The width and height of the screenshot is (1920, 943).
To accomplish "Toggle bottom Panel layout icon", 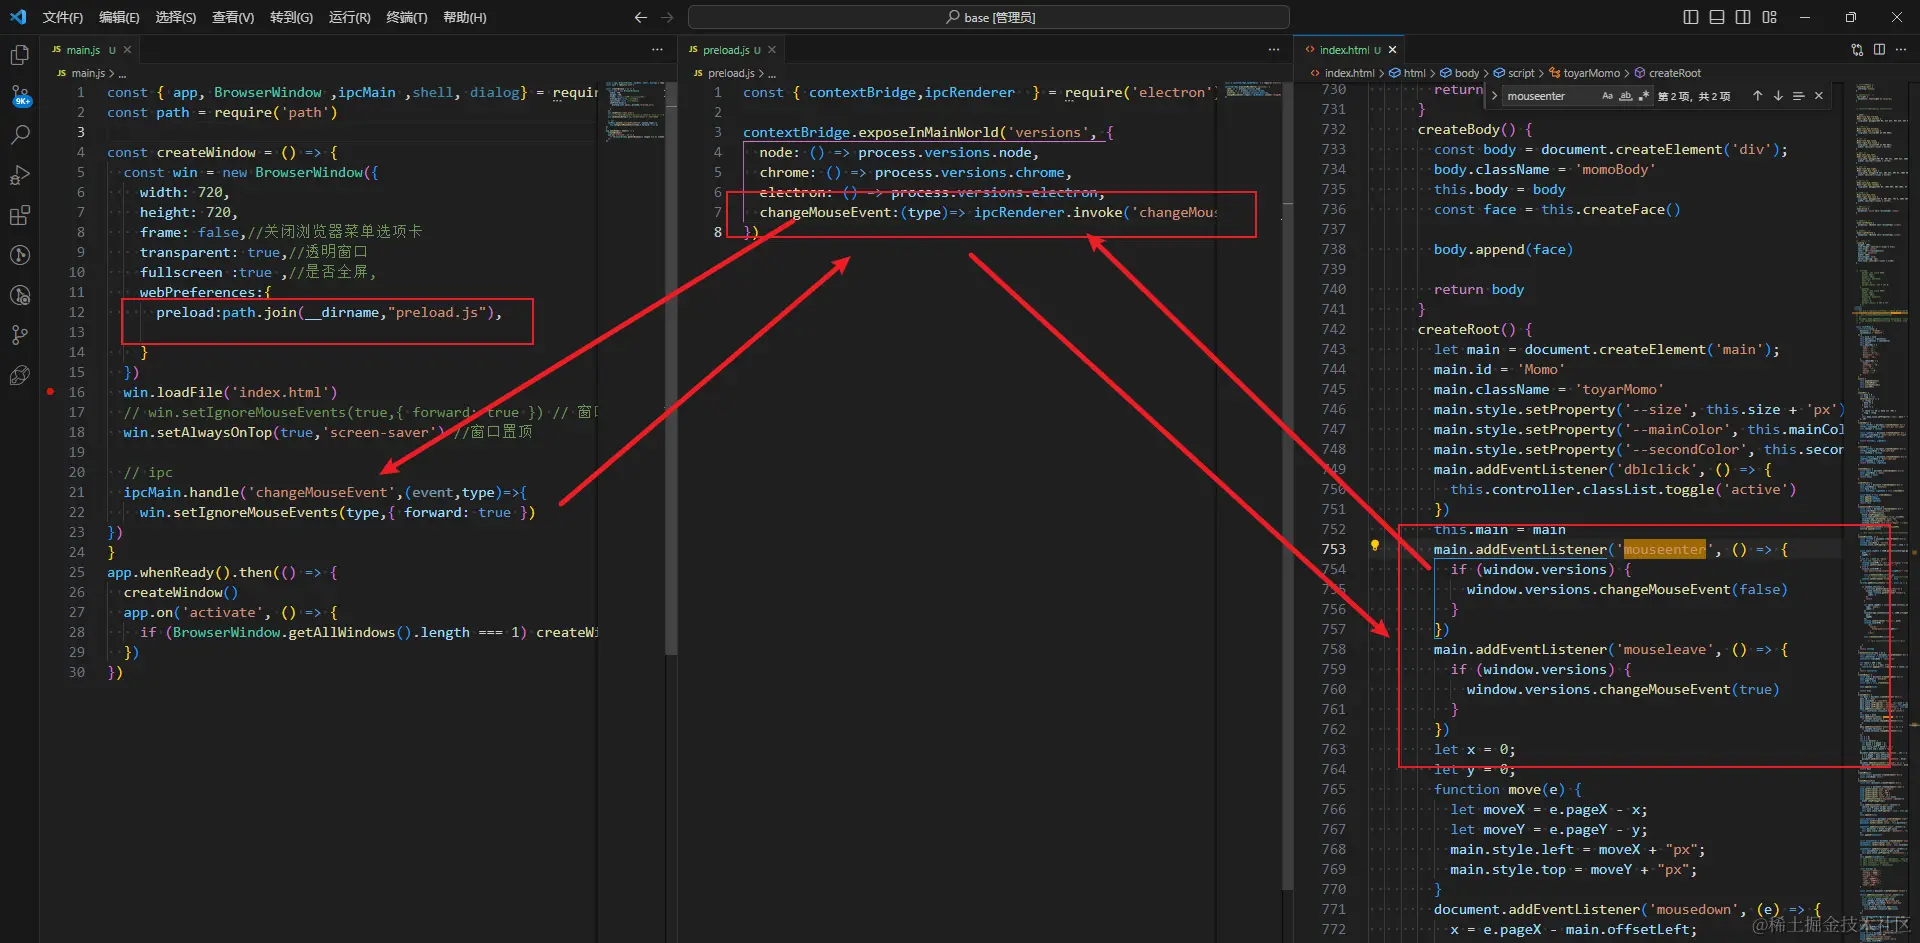I will 1717,17.
